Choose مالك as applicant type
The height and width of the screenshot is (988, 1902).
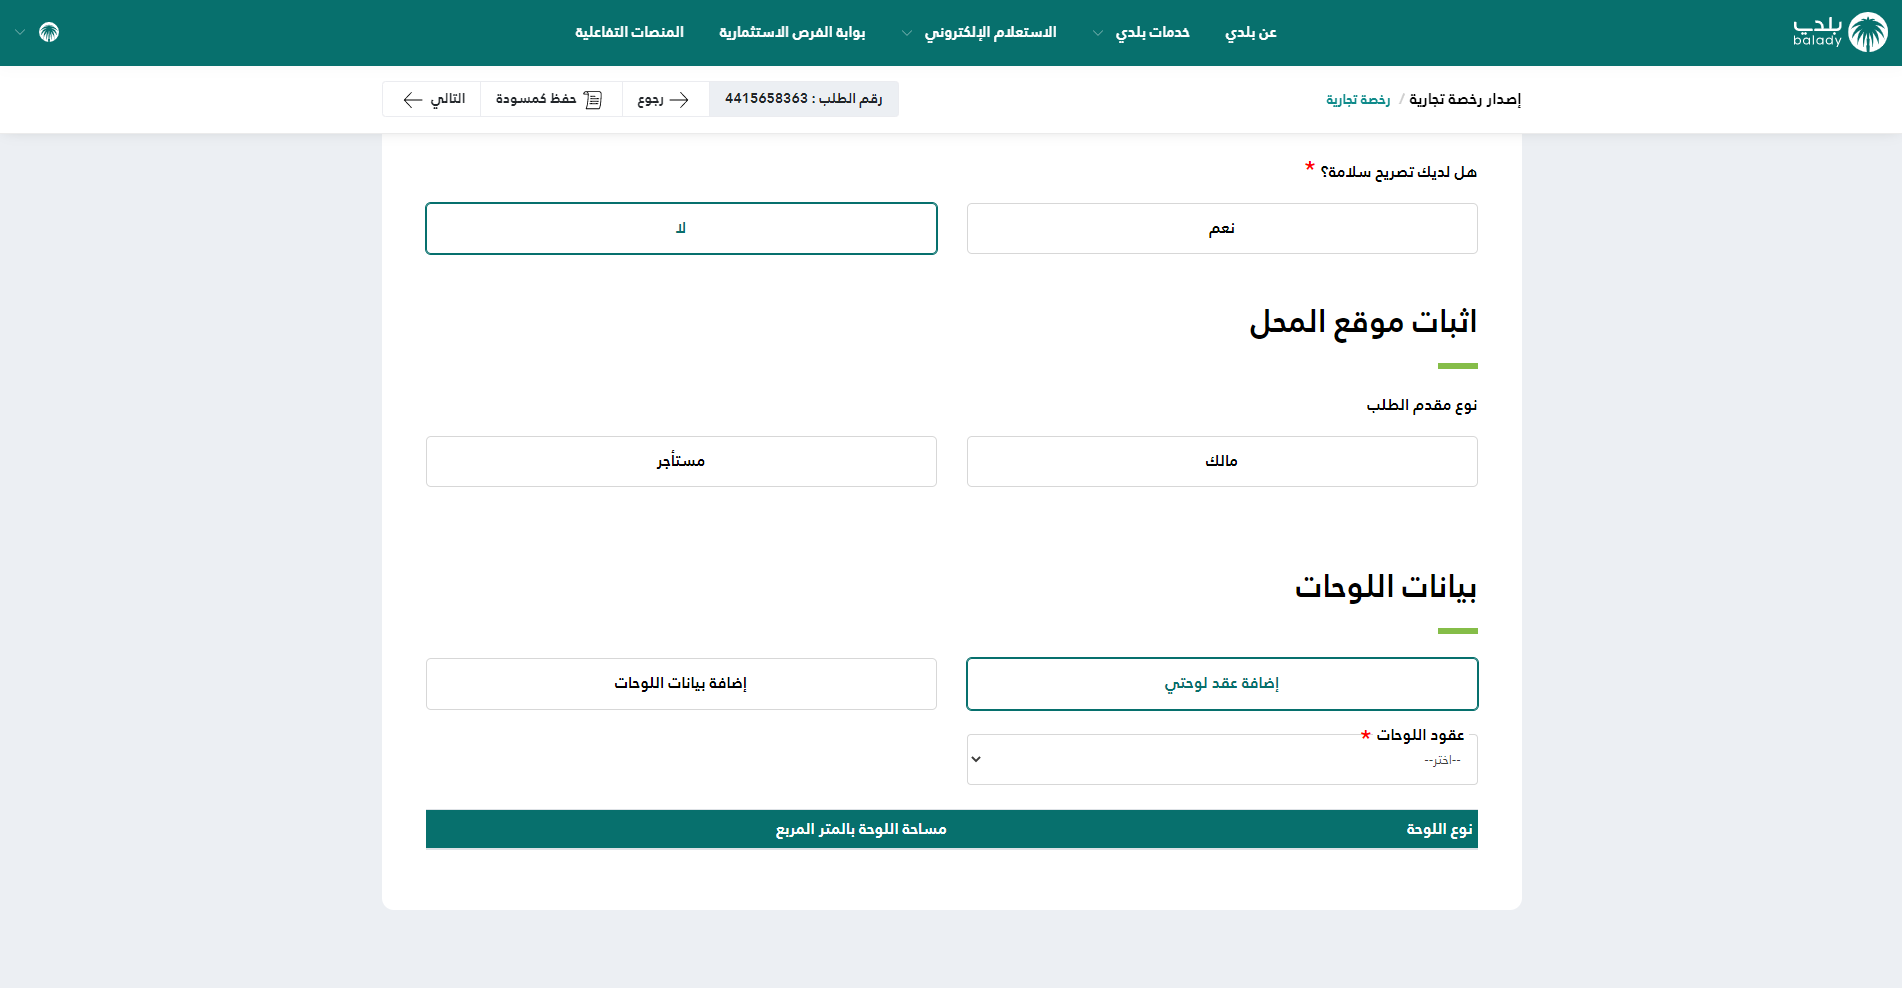click(x=1221, y=461)
